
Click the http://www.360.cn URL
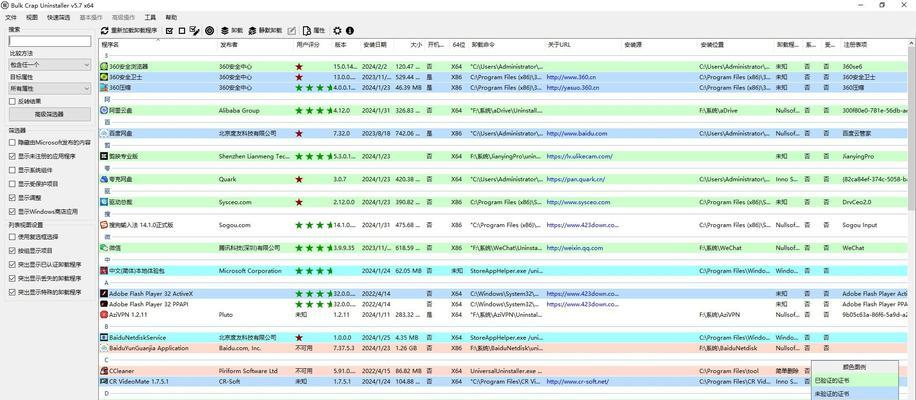(571, 77)
